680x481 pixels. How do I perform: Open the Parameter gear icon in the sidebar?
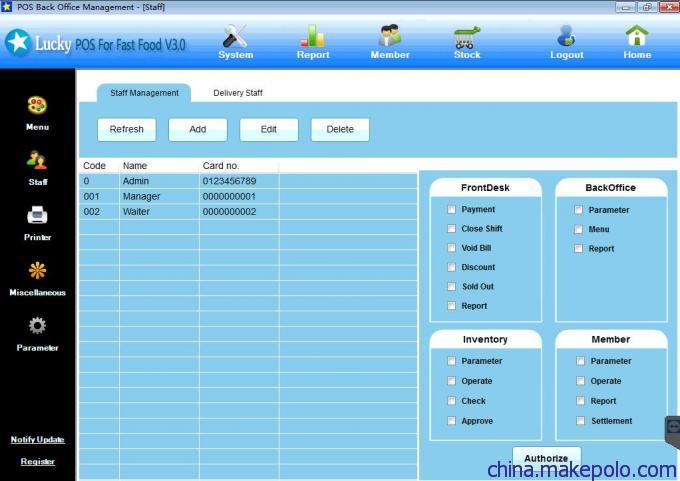click(x=37, y=325)
